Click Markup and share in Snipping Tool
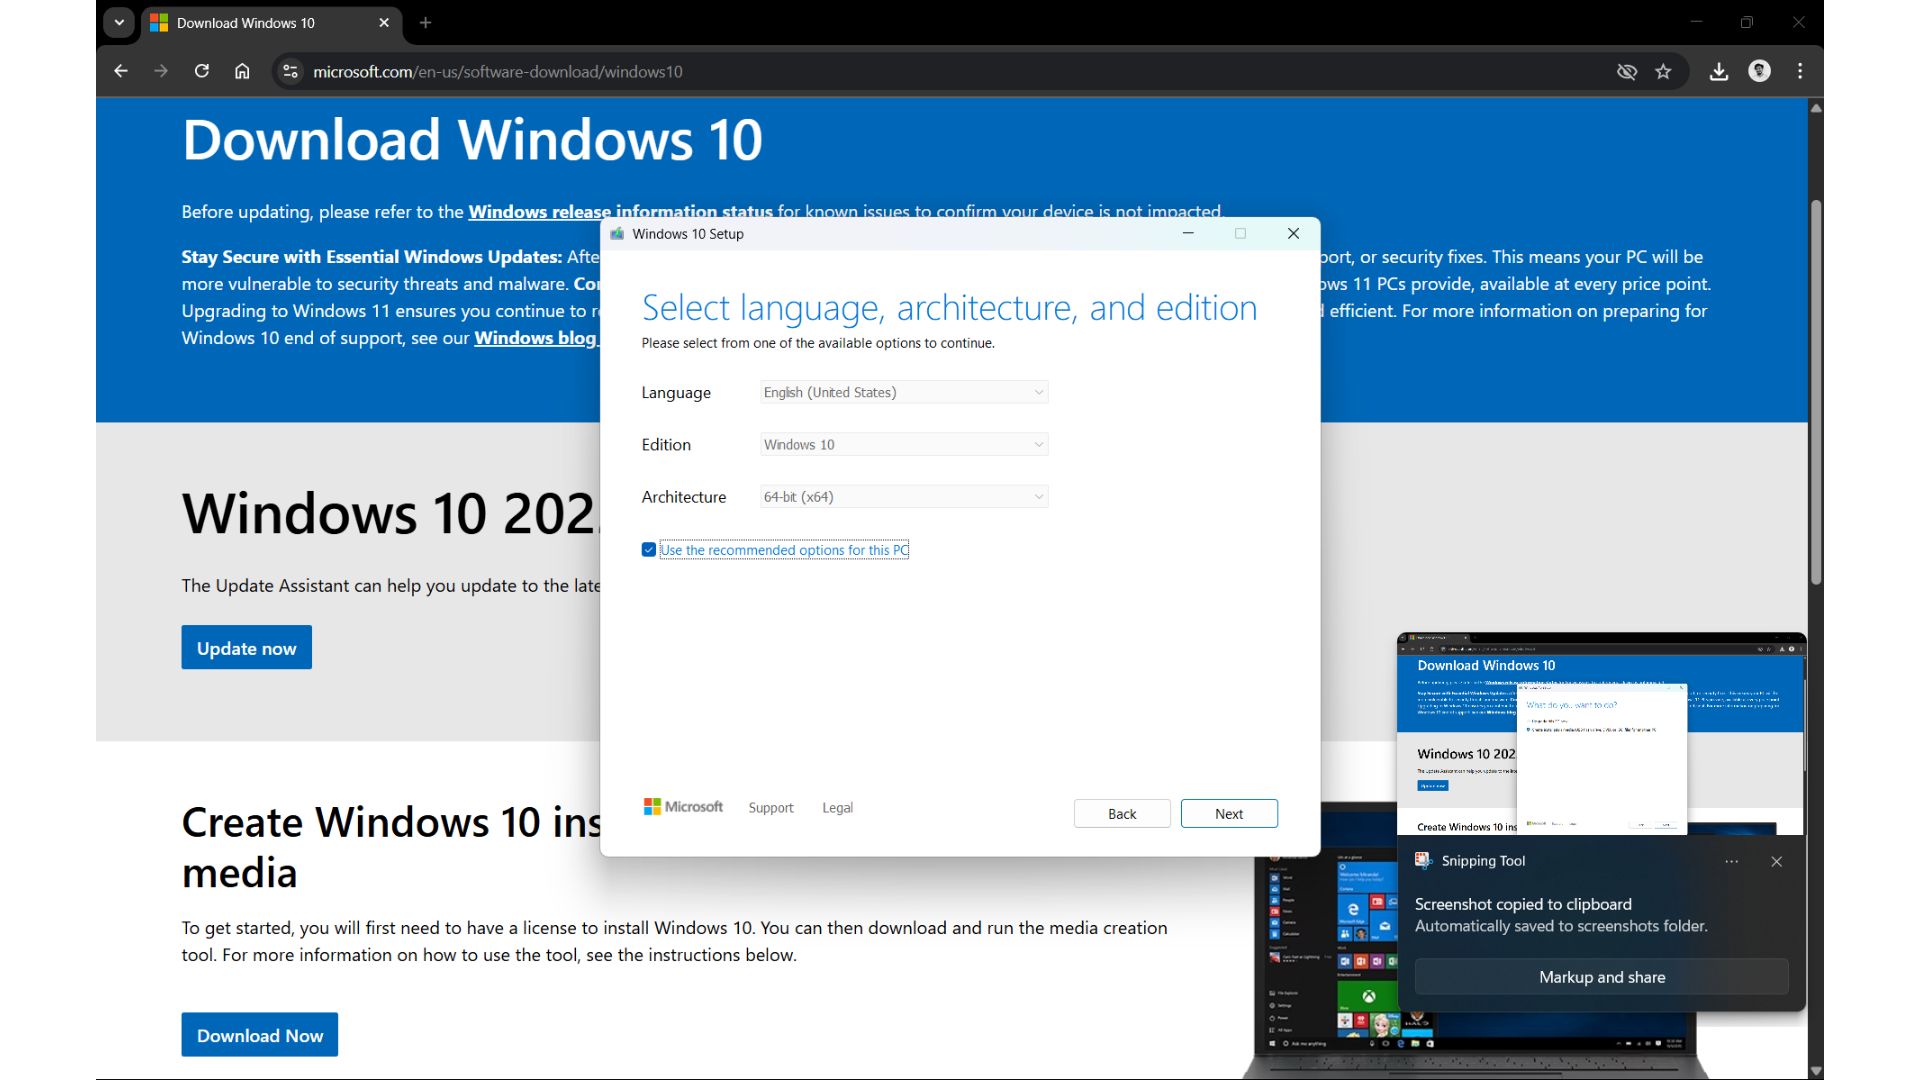The height and width of the screenshot is (1080, 1920). (1601, 977)
